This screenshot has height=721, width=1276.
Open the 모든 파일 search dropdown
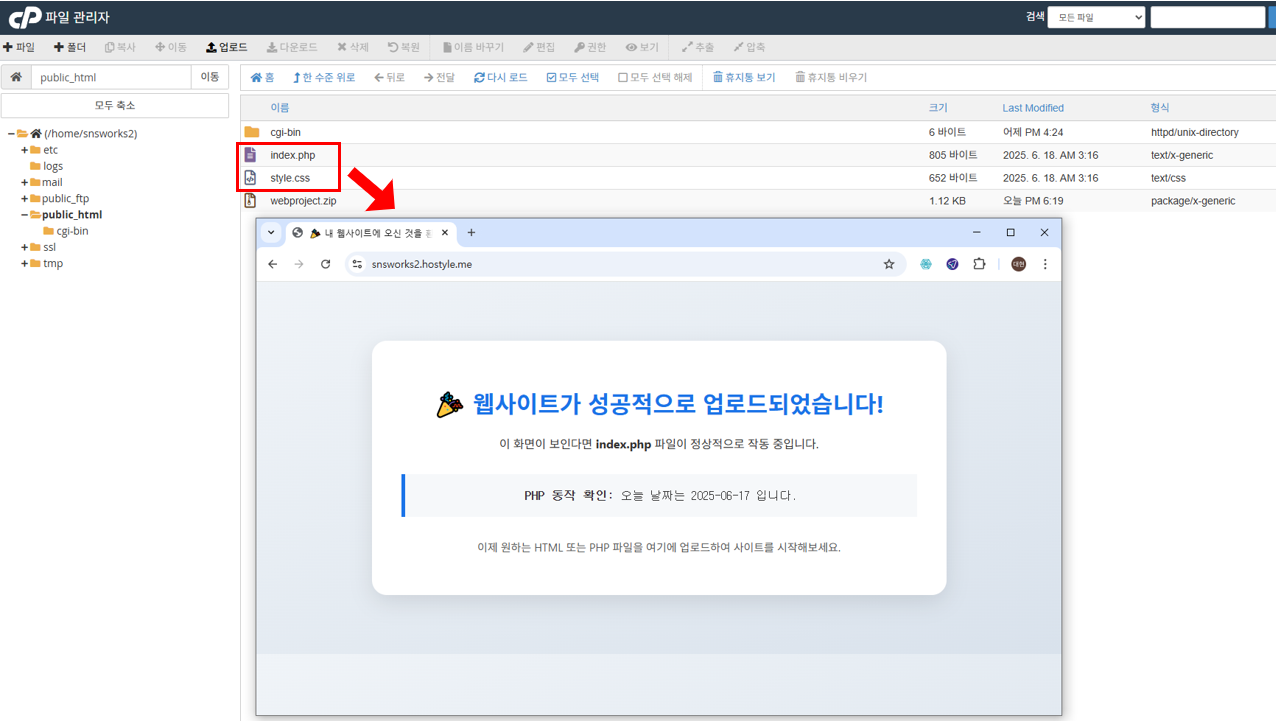tap(1095, 17)
